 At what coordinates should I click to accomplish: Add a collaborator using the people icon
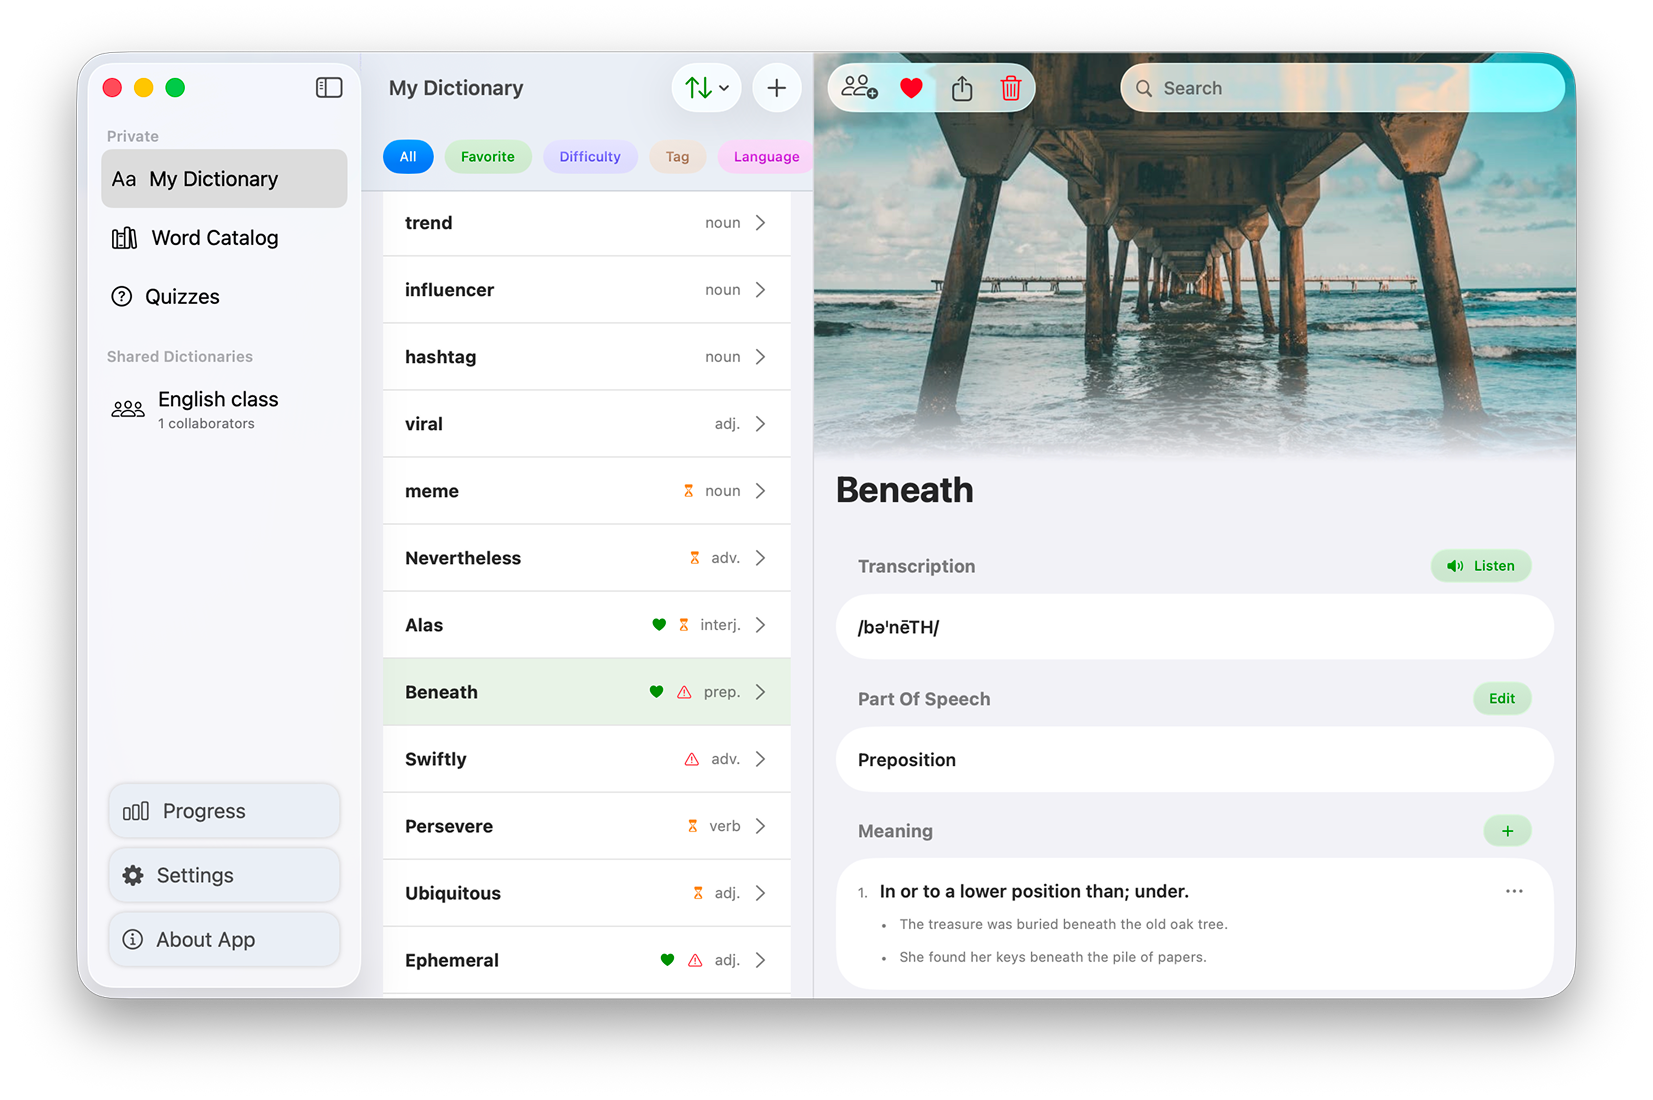click(x=858, y=88)
